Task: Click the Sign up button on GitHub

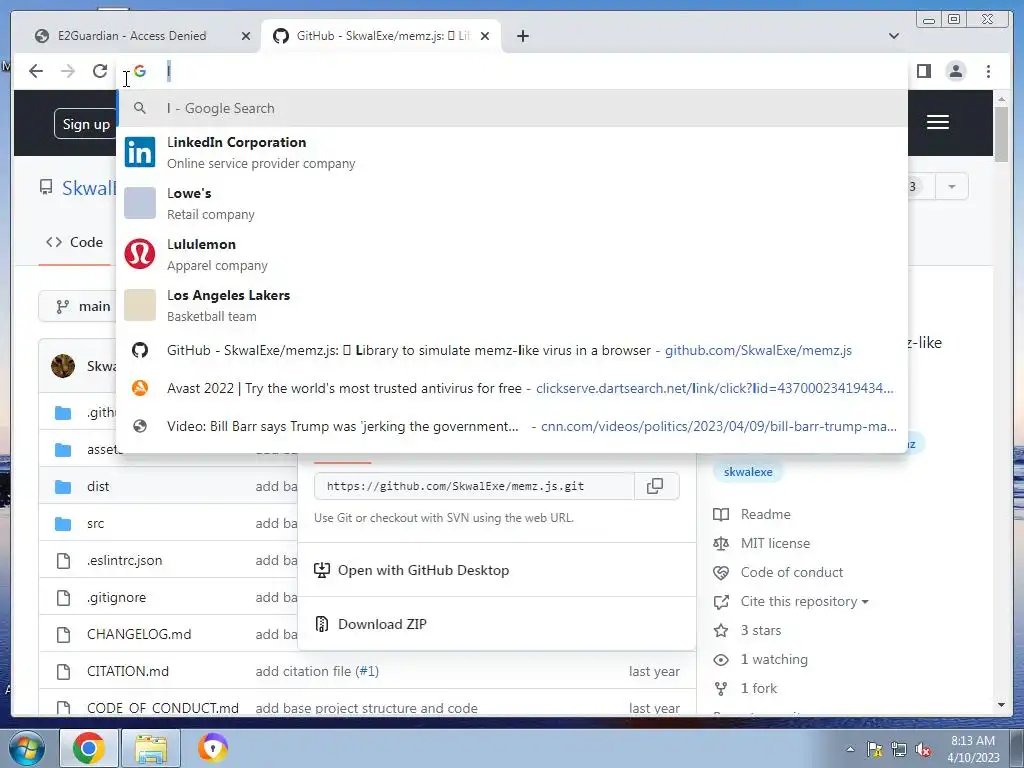Action: click(86, 123)
